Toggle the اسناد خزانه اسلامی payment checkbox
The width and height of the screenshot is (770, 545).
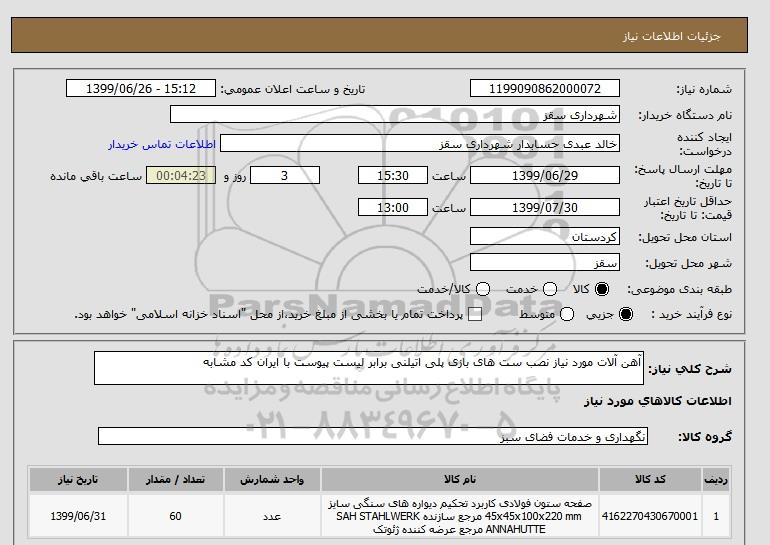pos(475,314)
